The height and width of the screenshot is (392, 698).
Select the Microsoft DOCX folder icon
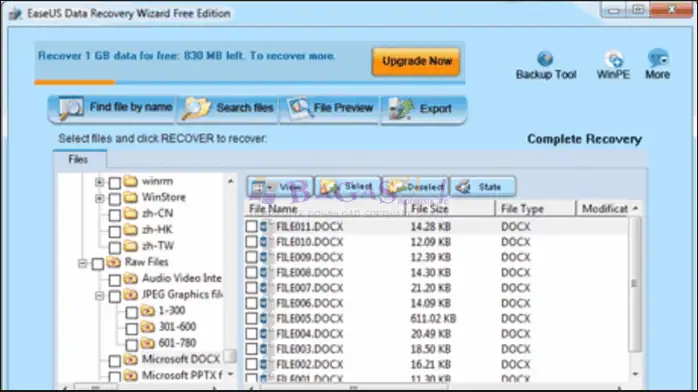[130, 359]
